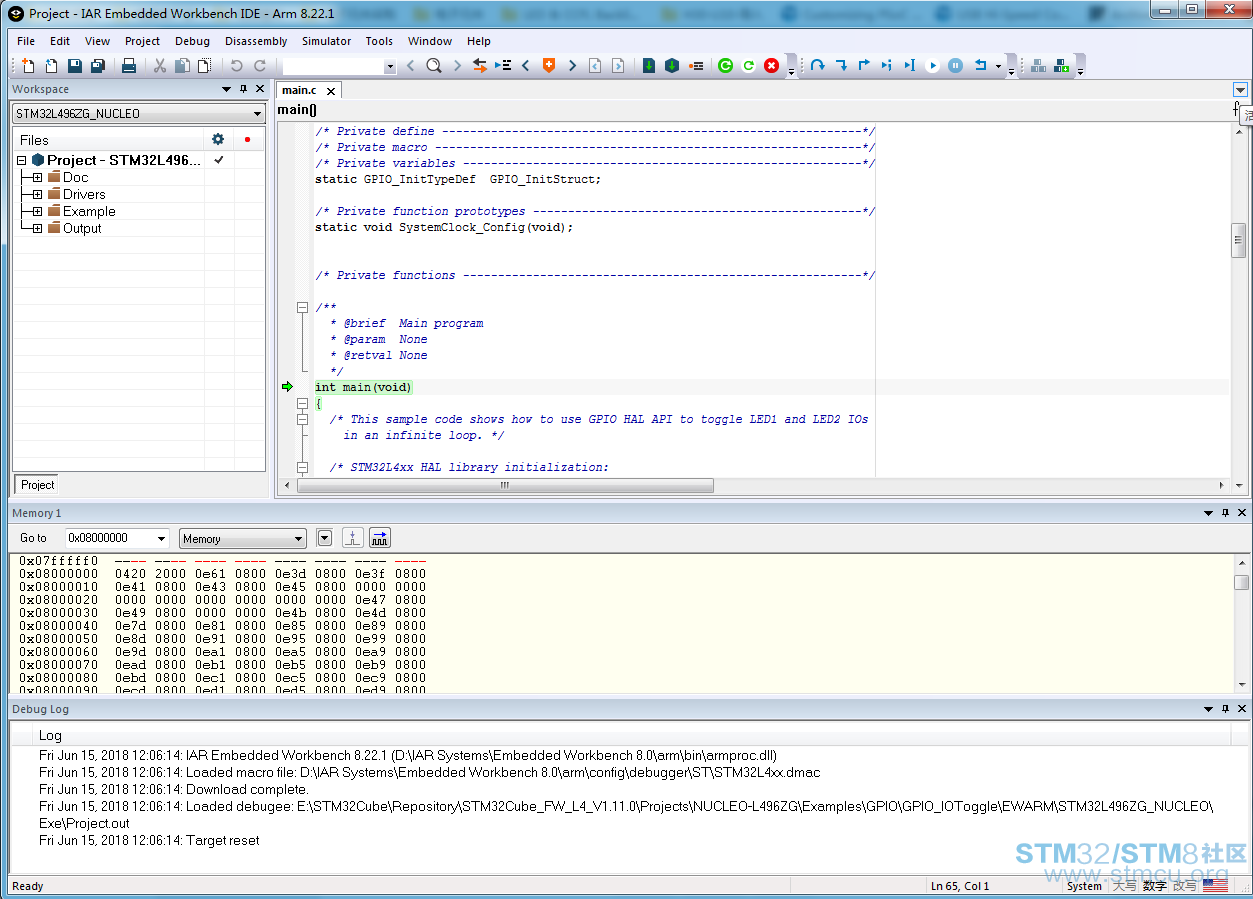1253x899 pixels.
Task: Click the green Download and Debug icon
Action: [x=726, y=65]
